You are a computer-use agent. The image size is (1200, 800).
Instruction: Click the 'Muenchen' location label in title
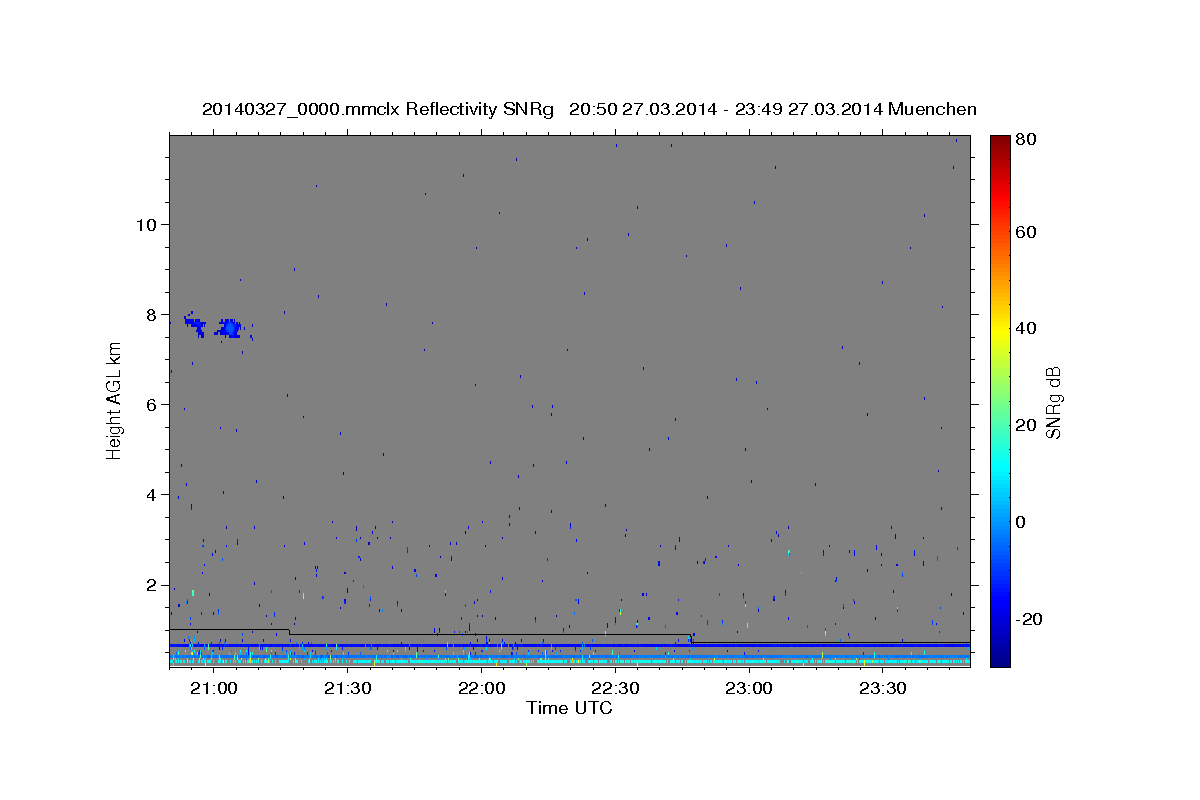coord(932,109)
